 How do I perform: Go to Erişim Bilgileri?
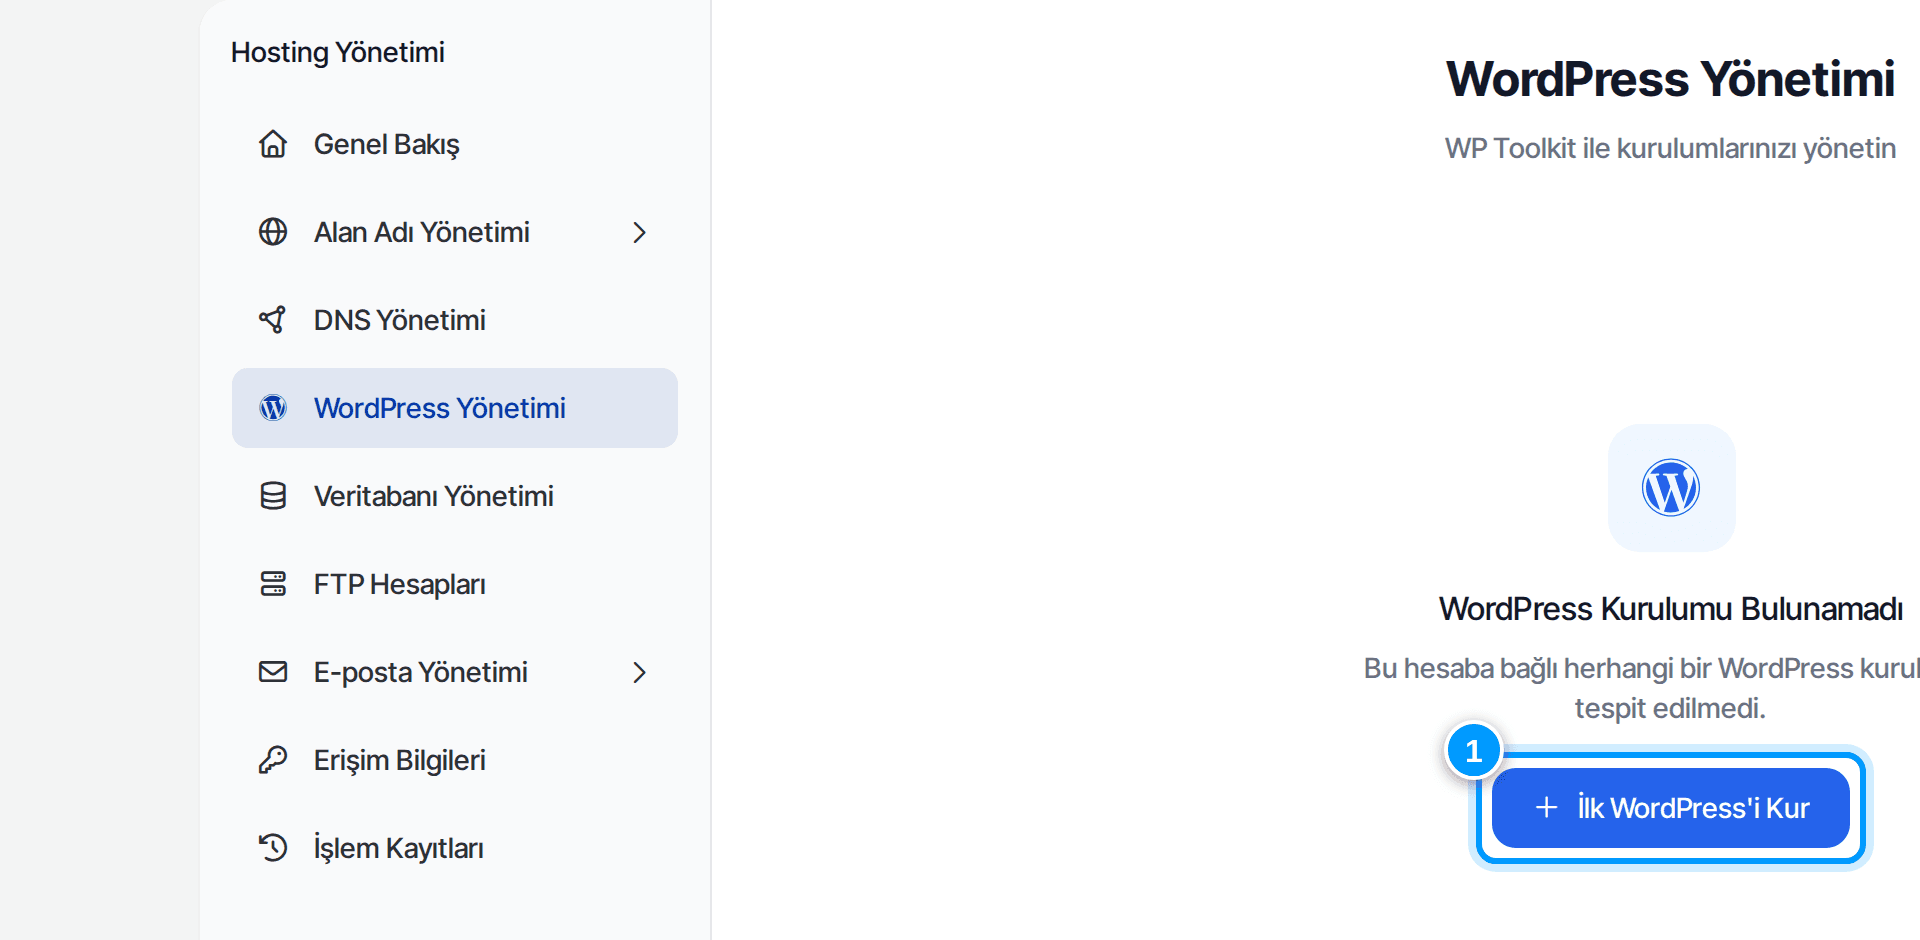click(x=455, y=760)
